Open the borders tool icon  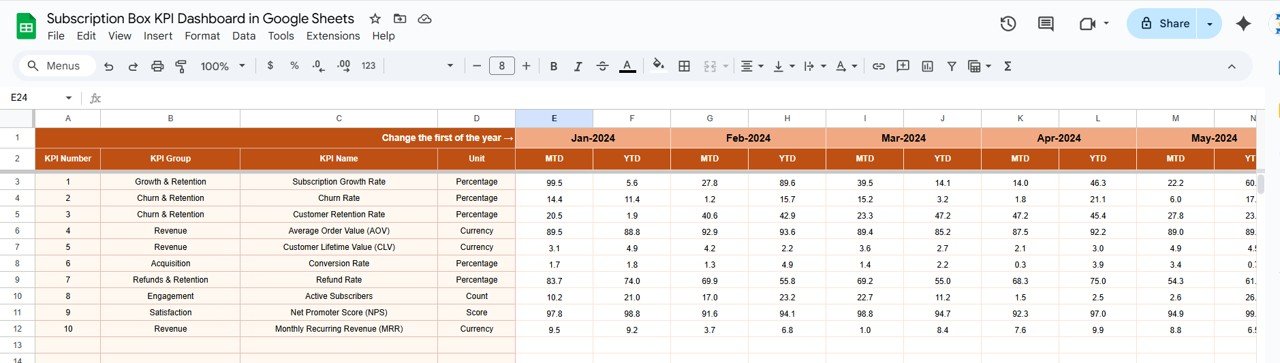click(684, 66)
